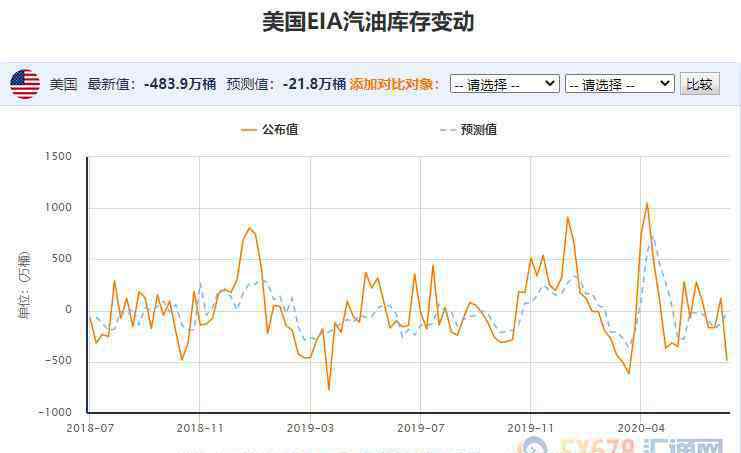Click the blue dashed legend line marker
Viewport: 741px width, 453px height.
click(x=447, y=129)
